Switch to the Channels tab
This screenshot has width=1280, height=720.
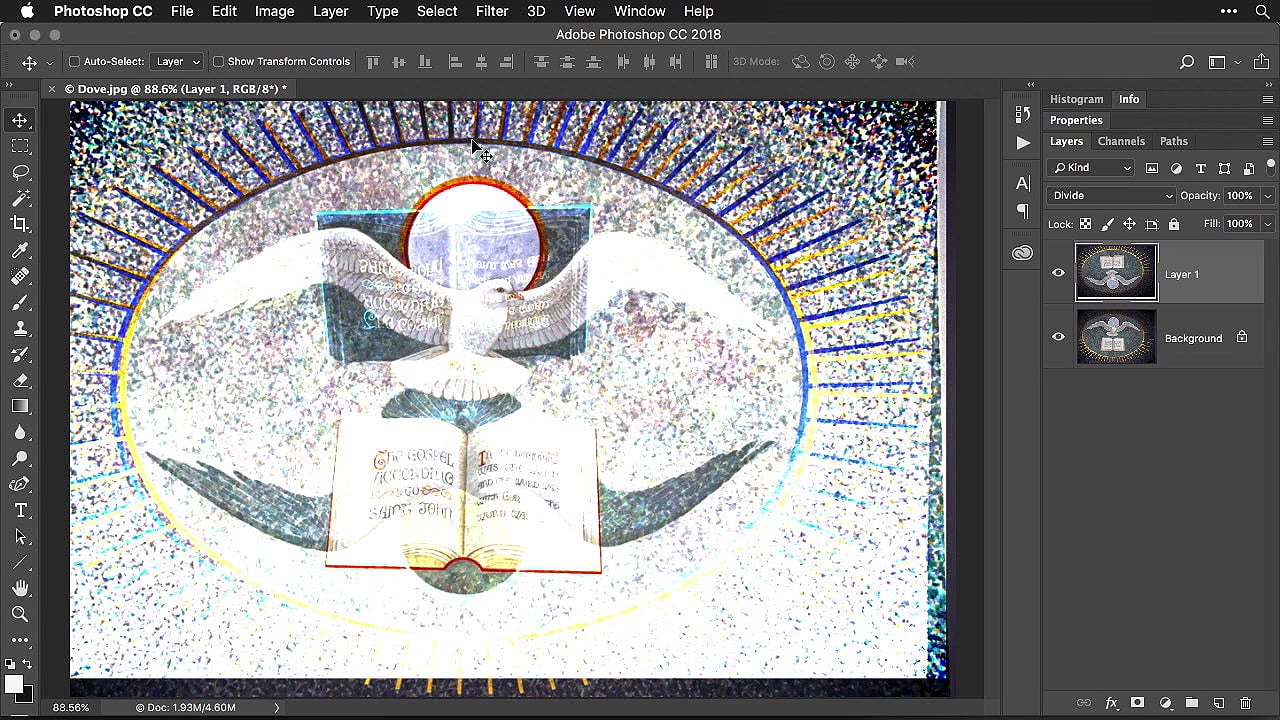click(x=1121, y=142)
